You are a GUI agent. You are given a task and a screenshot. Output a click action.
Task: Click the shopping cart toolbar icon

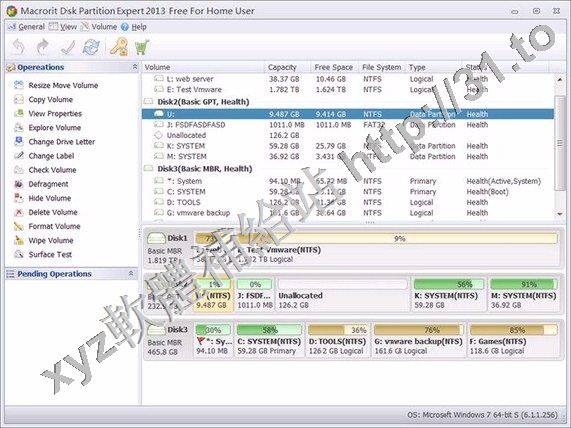(x=142, y=47)
